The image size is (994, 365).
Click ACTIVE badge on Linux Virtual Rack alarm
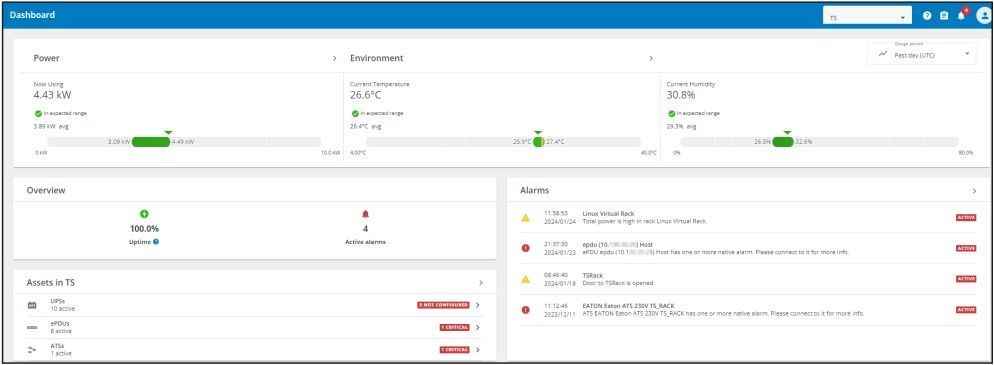pos(965,217)
